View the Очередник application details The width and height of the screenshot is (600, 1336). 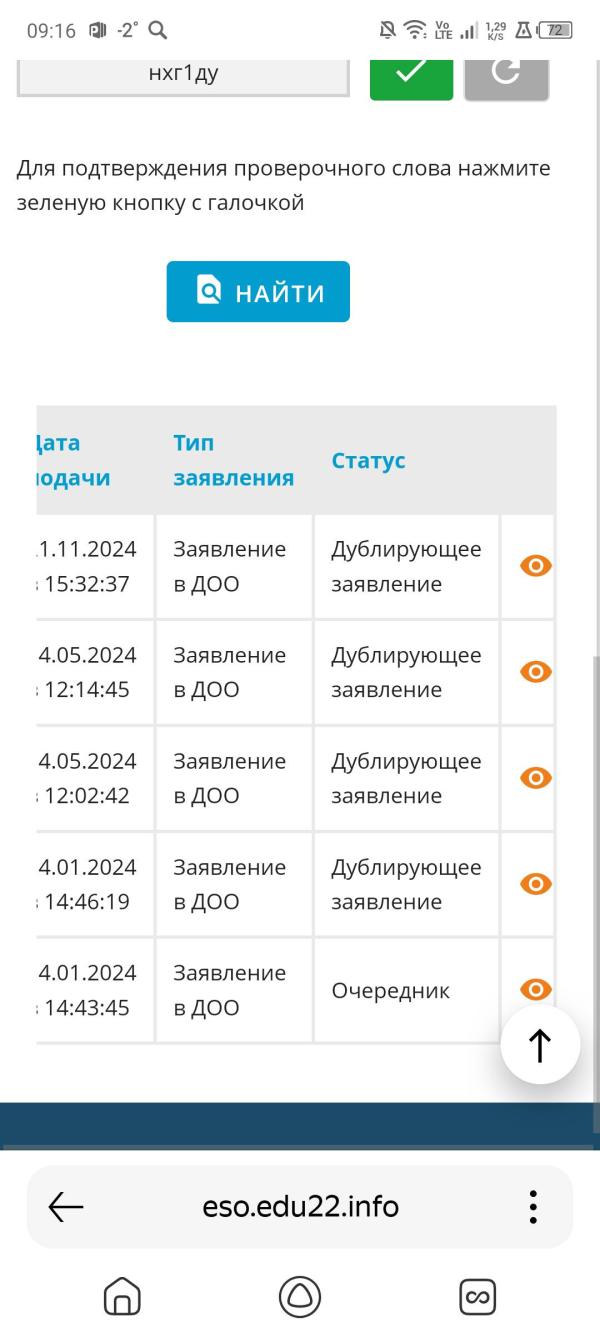point(536,989)
